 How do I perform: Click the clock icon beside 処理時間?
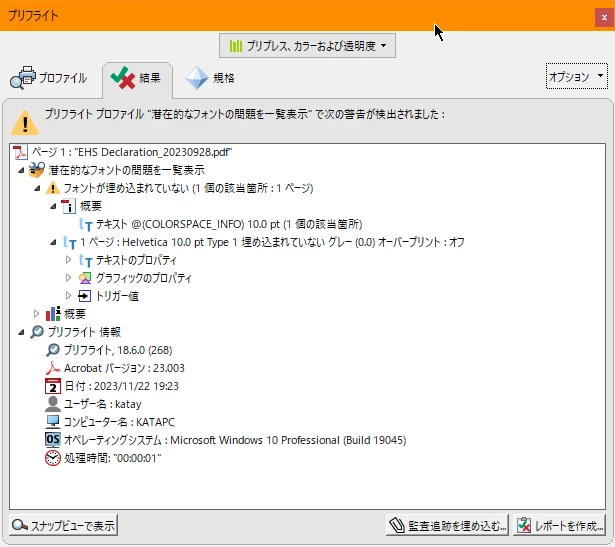click(53, 458)
